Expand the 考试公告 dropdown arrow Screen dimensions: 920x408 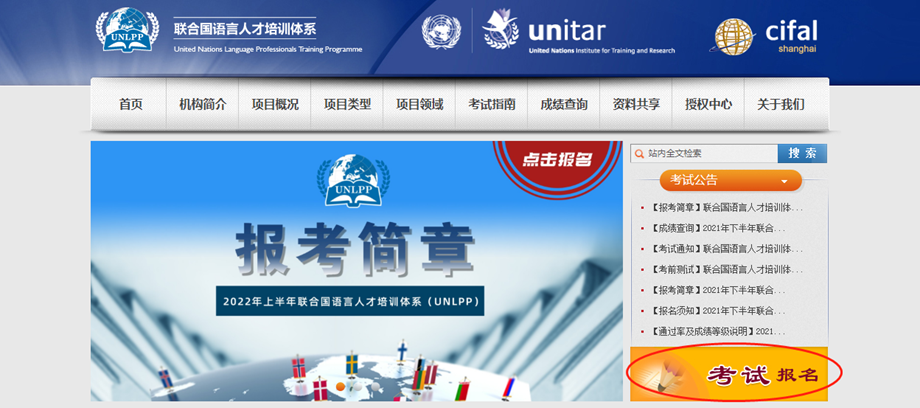[x=784, y=182]
